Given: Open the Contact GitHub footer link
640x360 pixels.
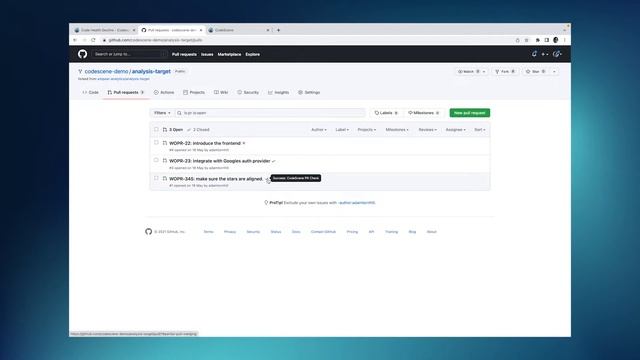Looking at the screenshot, I should [x=323, y=232].
